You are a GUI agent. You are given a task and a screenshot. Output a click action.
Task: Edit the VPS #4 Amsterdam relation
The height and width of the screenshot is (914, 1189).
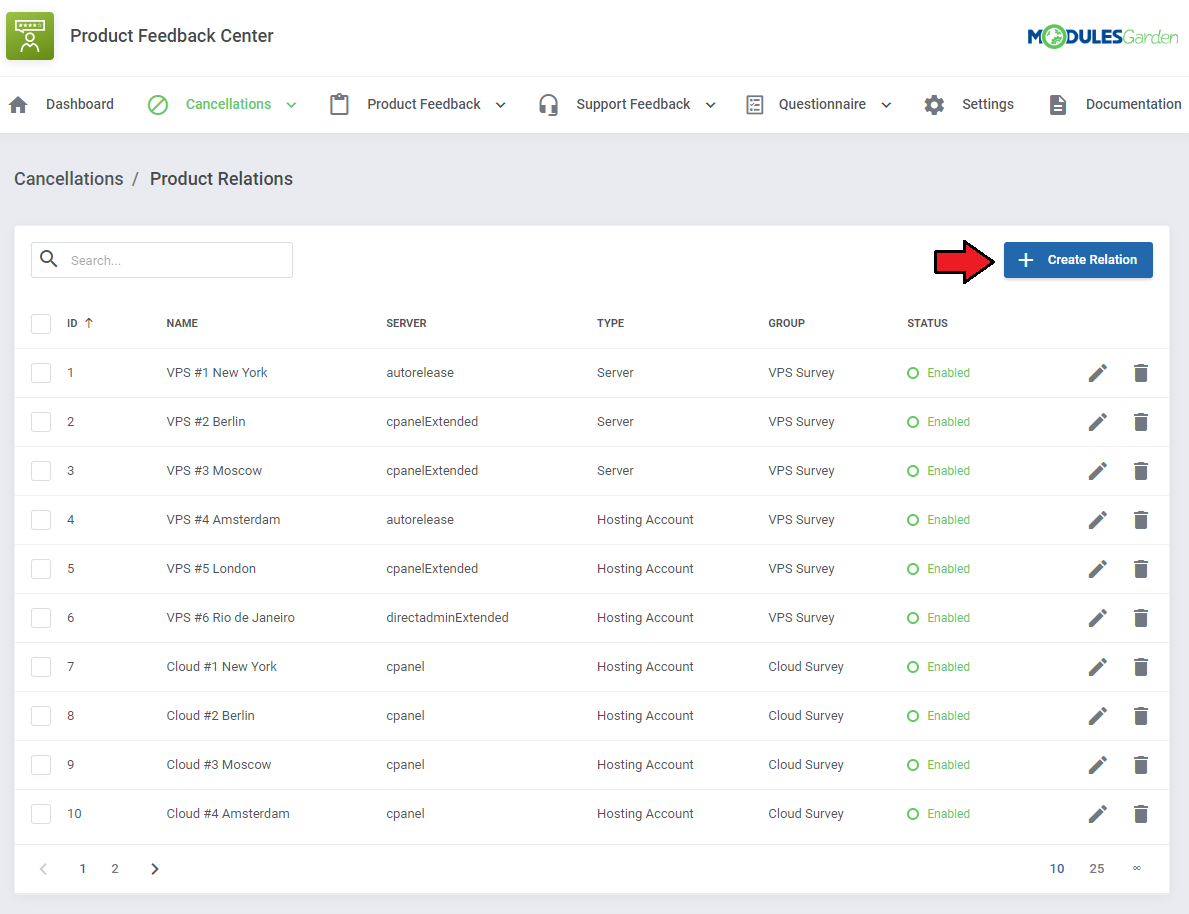1097,520
